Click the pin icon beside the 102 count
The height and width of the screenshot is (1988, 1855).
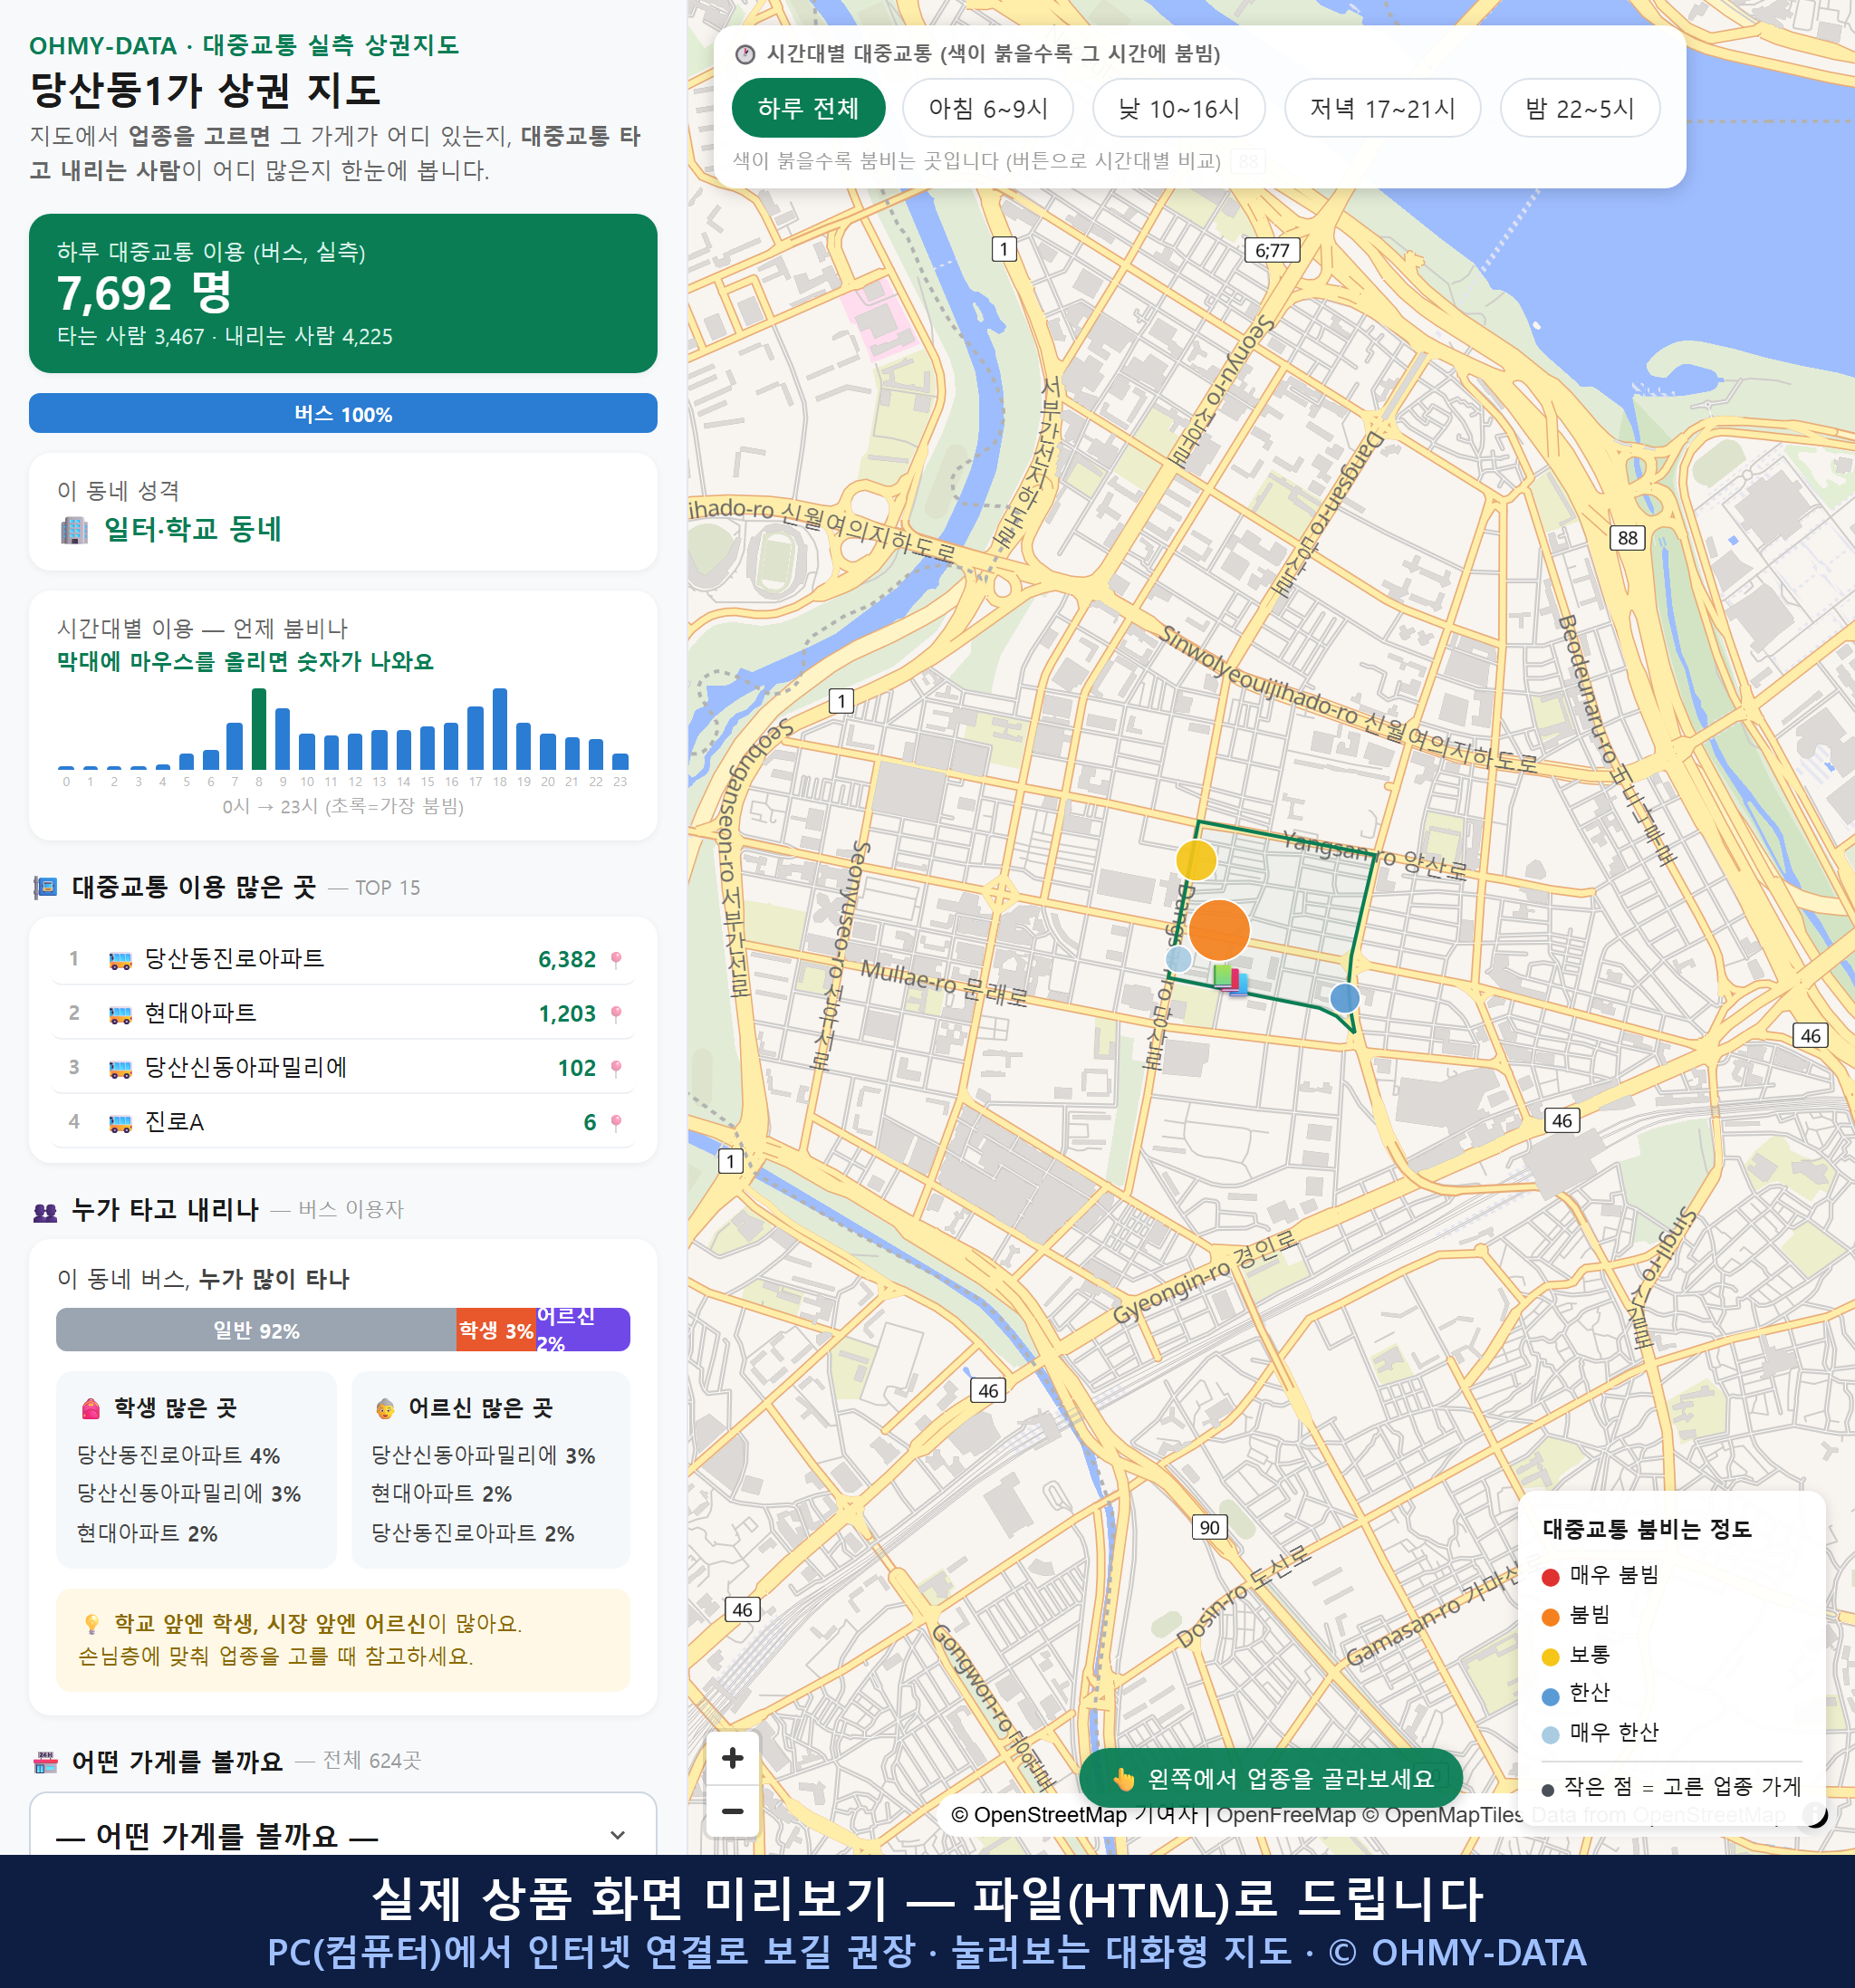(x=616, y=1068)
